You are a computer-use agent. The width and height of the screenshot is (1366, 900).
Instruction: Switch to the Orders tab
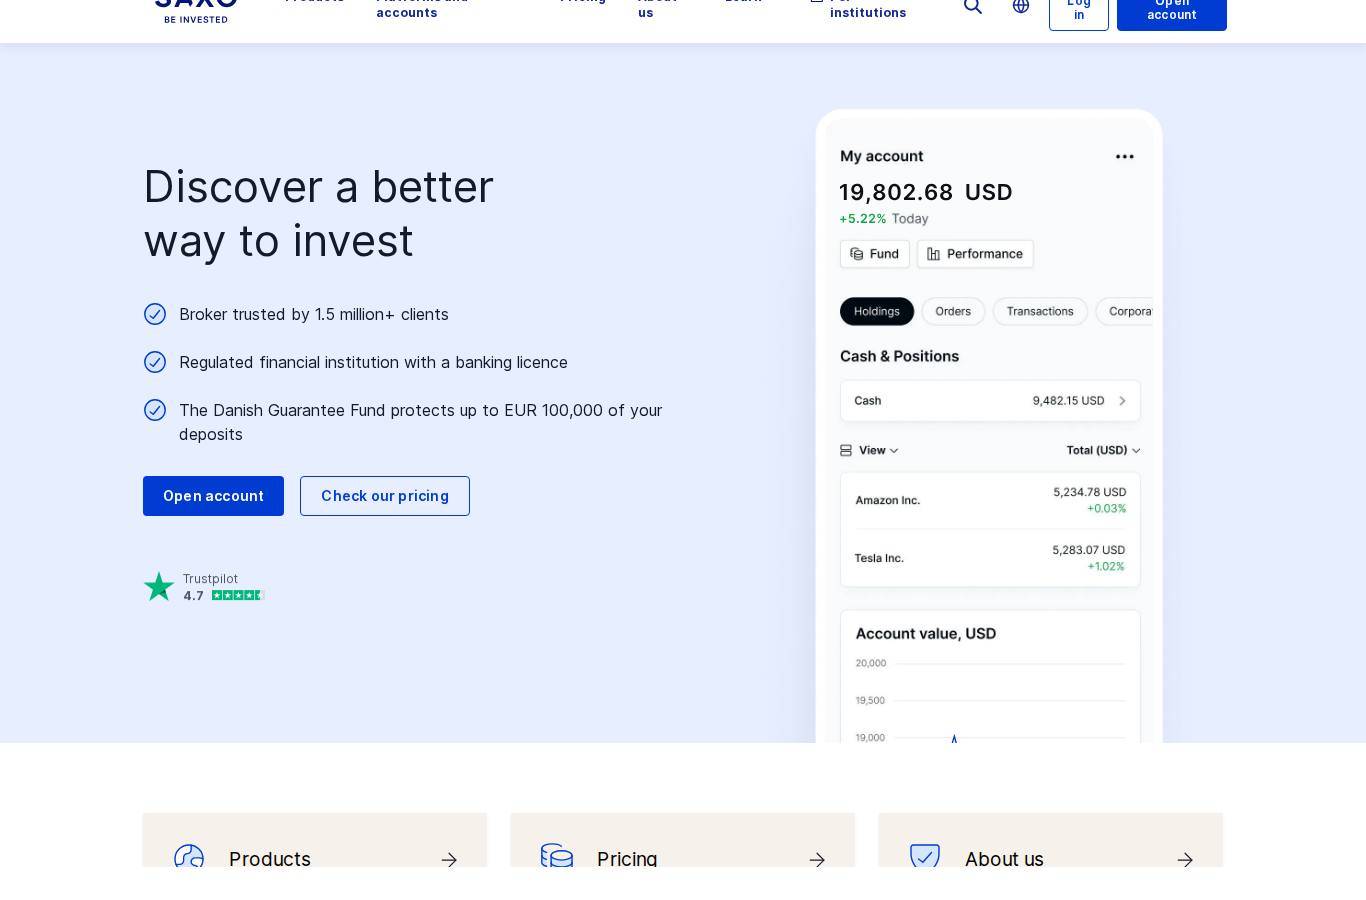[953, 311]
